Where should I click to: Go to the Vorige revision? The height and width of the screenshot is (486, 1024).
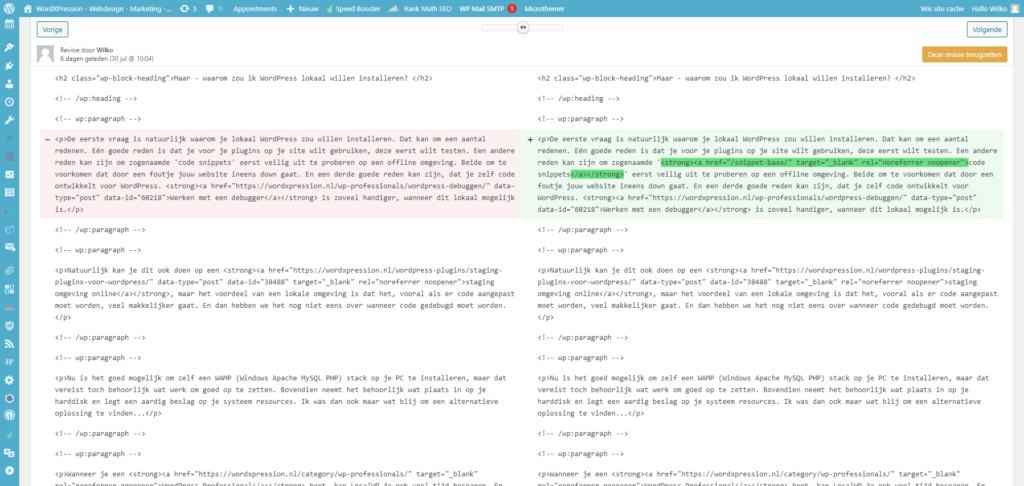[x=52, y=29]
